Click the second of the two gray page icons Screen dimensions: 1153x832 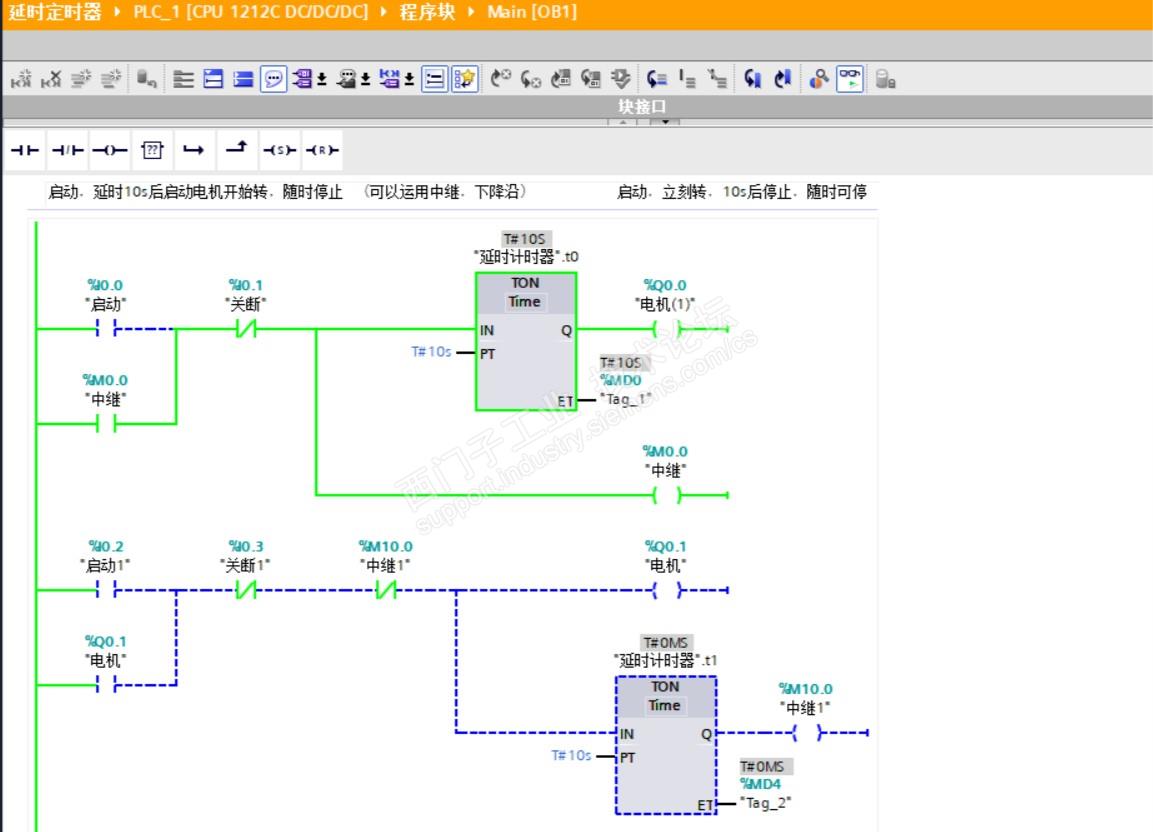[x=590, y=79]
